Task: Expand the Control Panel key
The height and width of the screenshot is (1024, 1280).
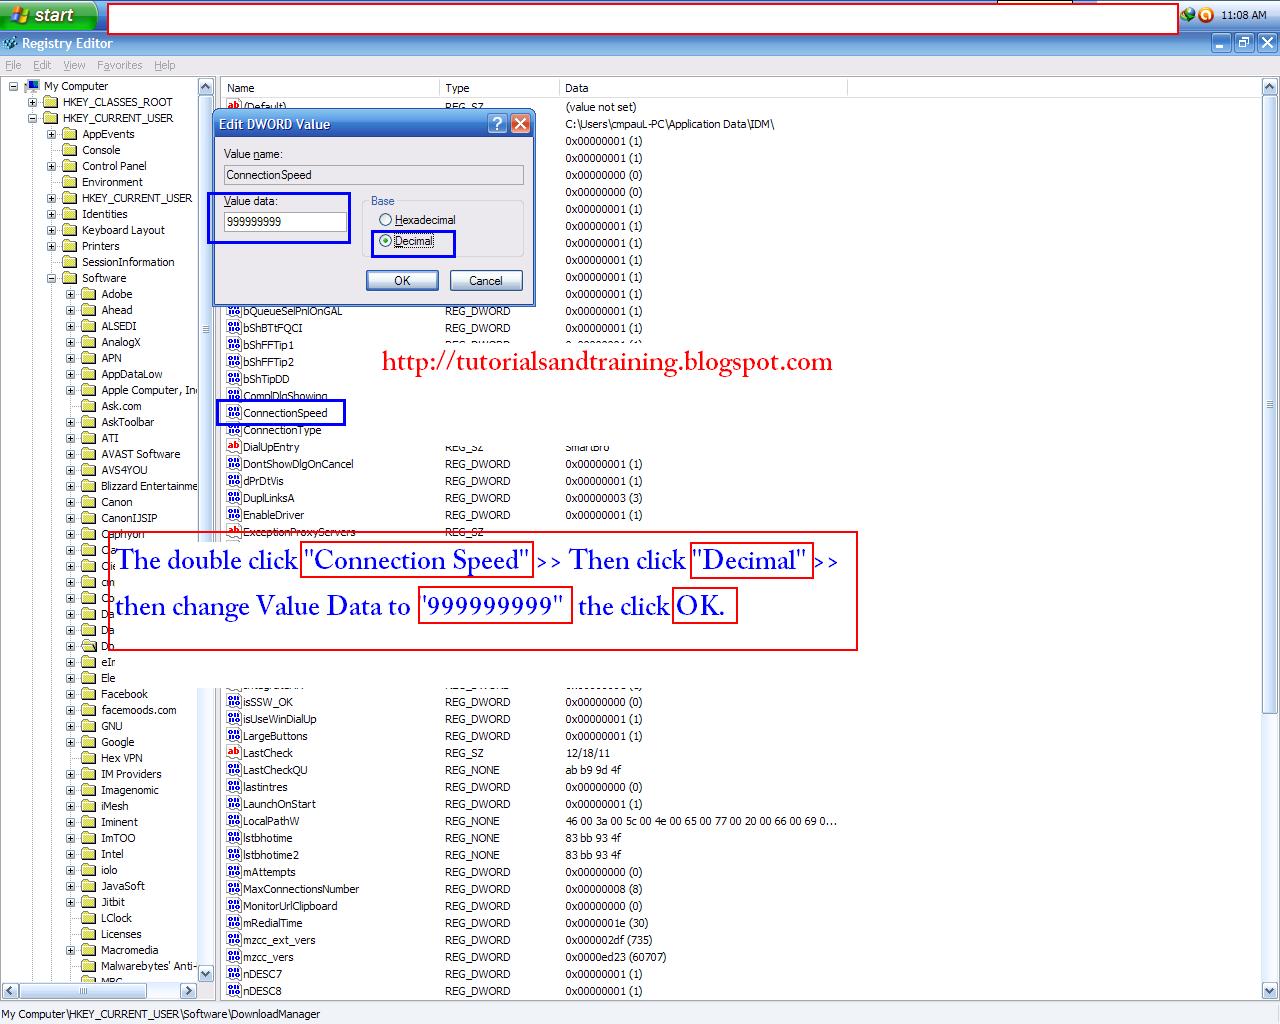Action: (52, 166)
